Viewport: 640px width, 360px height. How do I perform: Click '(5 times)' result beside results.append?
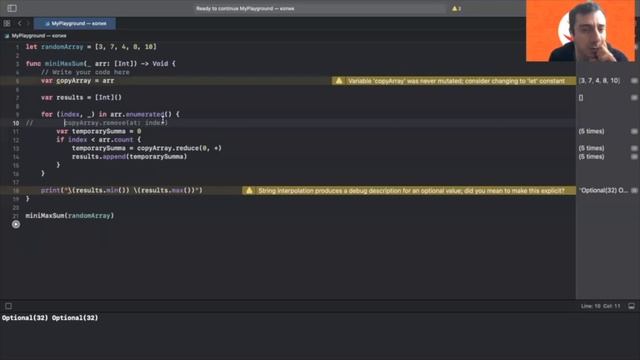(591, 157)
